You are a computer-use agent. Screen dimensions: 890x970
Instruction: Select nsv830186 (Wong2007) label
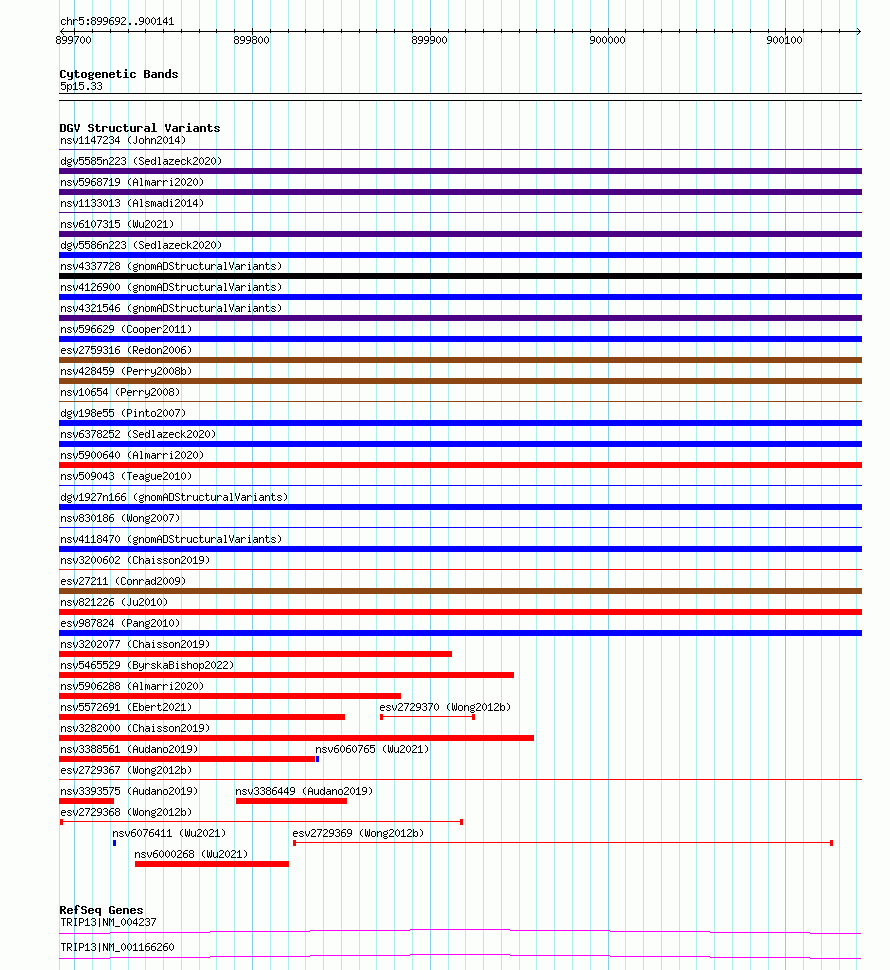tap(120, 519)
